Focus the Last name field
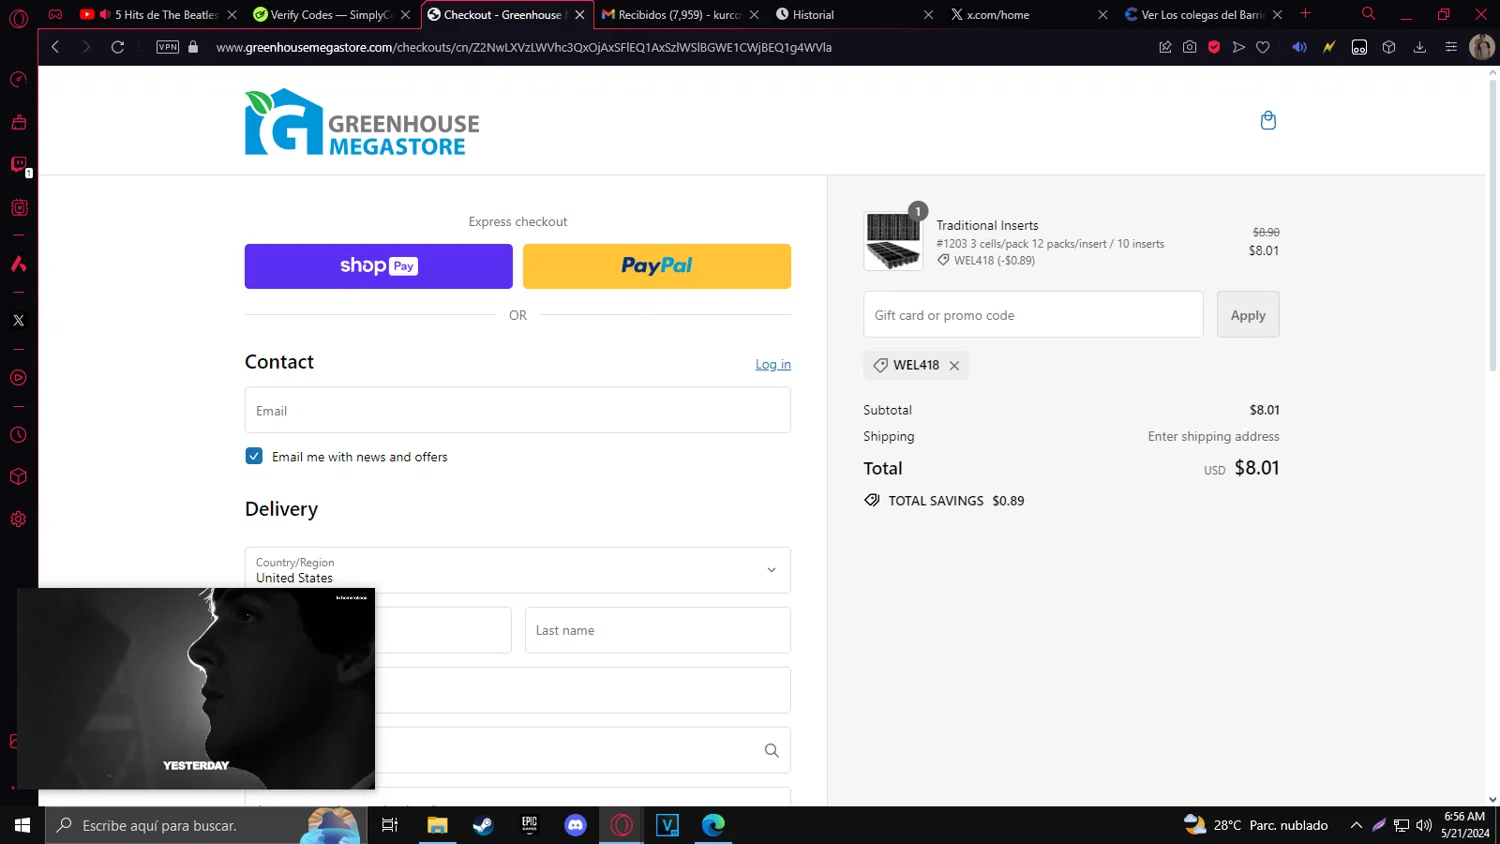1500x844 pixels. [x=658, y=630]
